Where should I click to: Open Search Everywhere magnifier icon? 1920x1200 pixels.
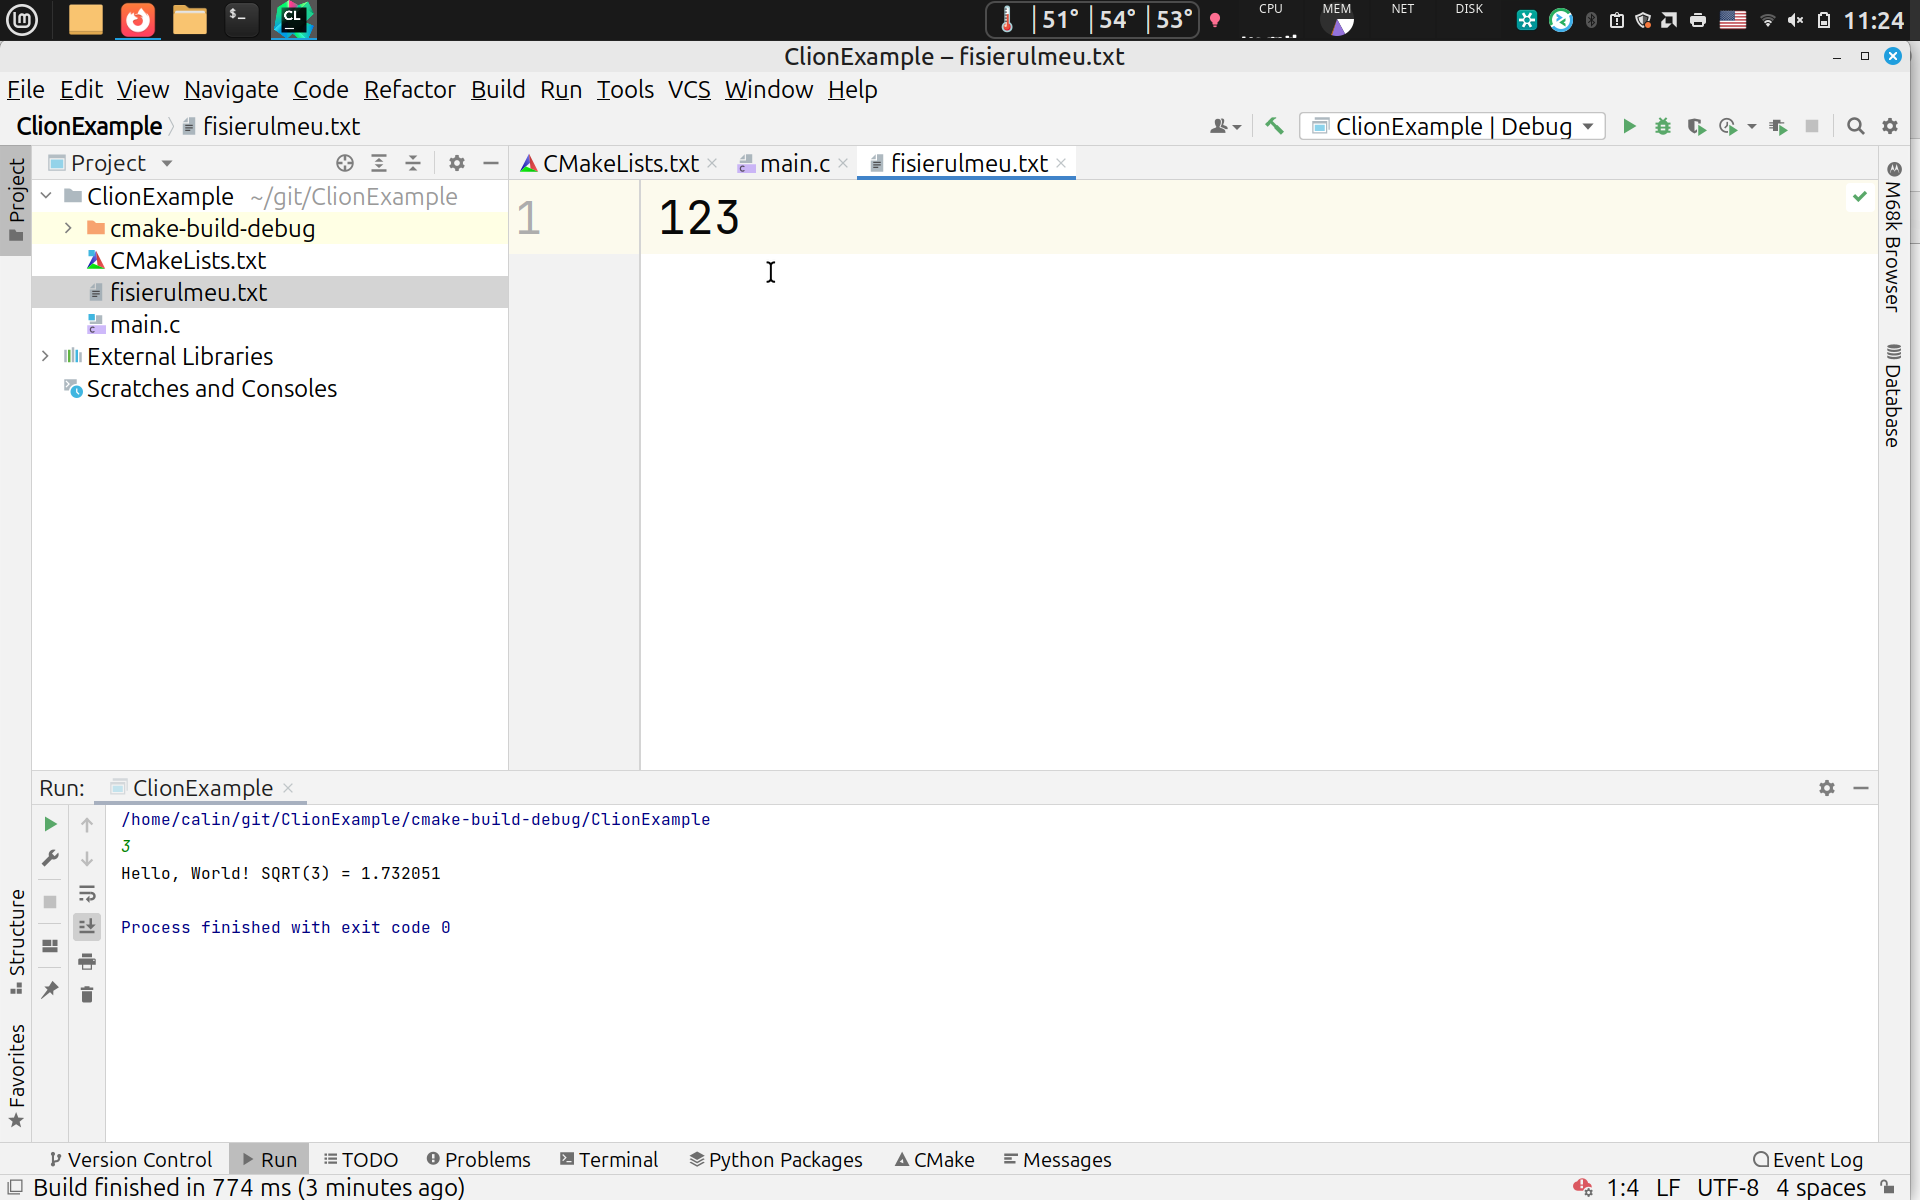coord(1855,126)
